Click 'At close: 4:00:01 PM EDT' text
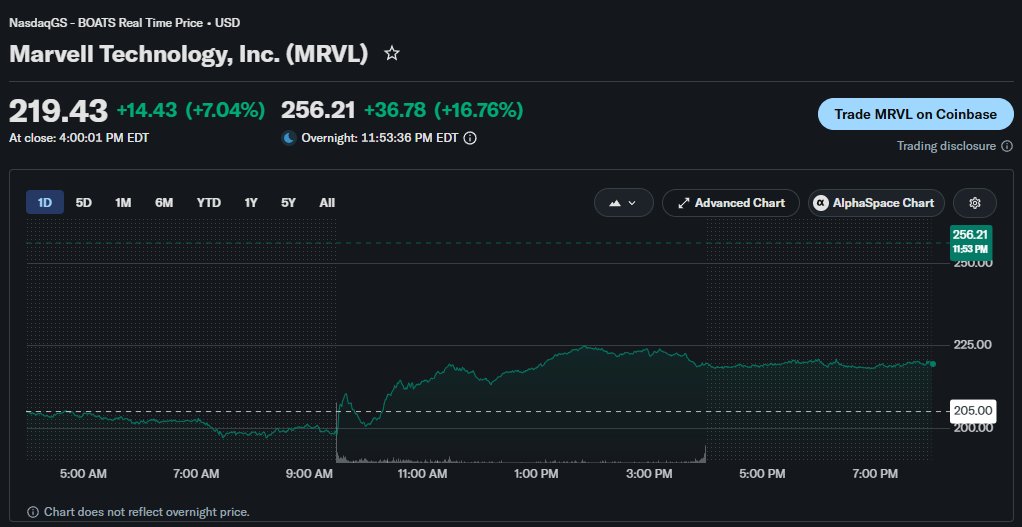Screen dimensions: 1022x527 click(79, 138)
